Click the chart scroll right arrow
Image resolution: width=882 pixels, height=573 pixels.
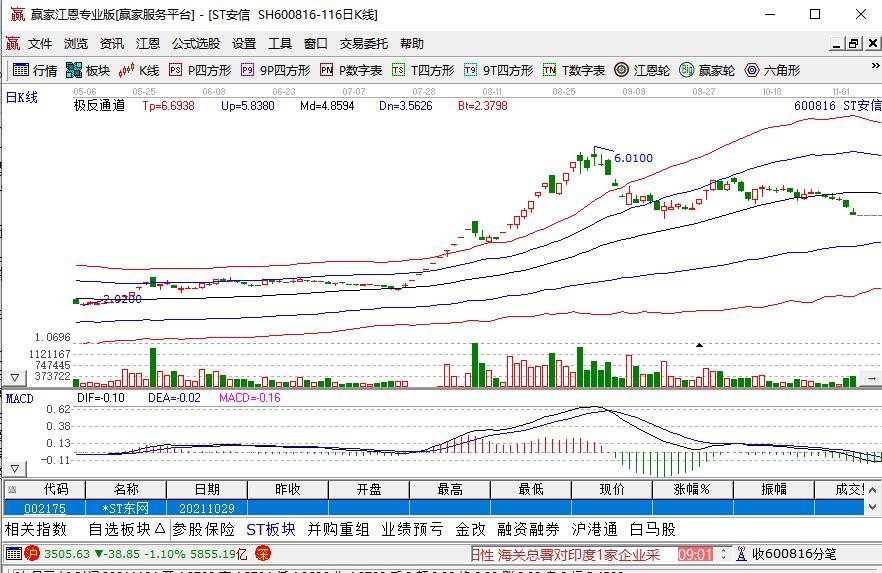pos(871,379)
